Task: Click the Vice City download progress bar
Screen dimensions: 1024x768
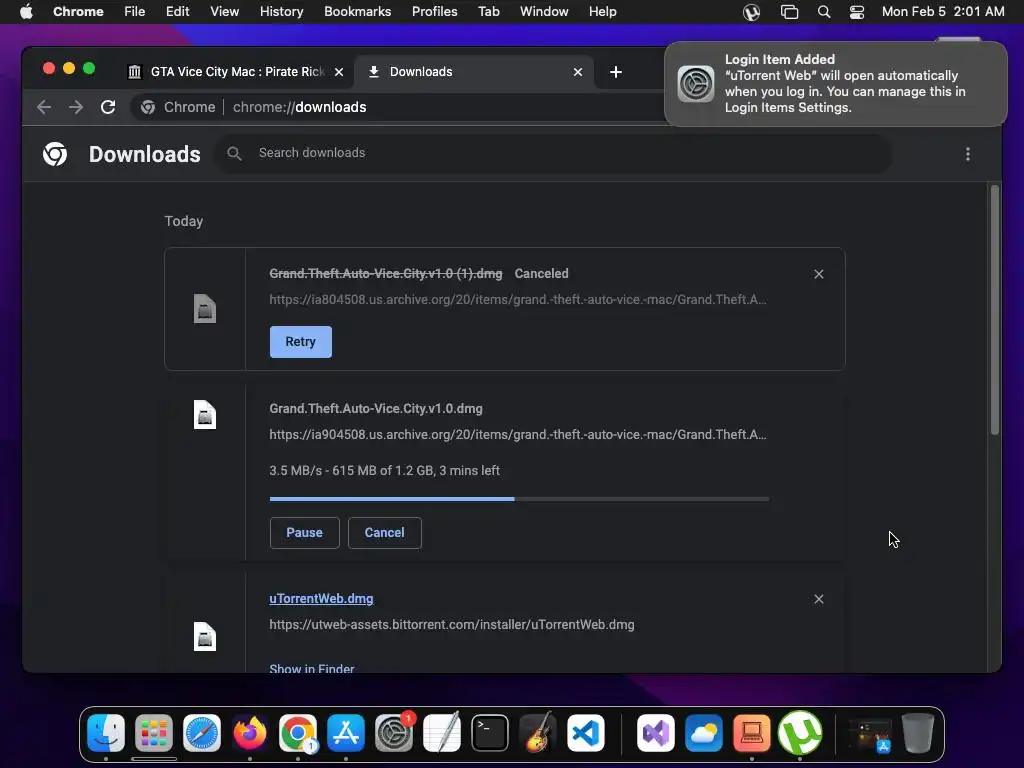Action: (x=519, y=499)
